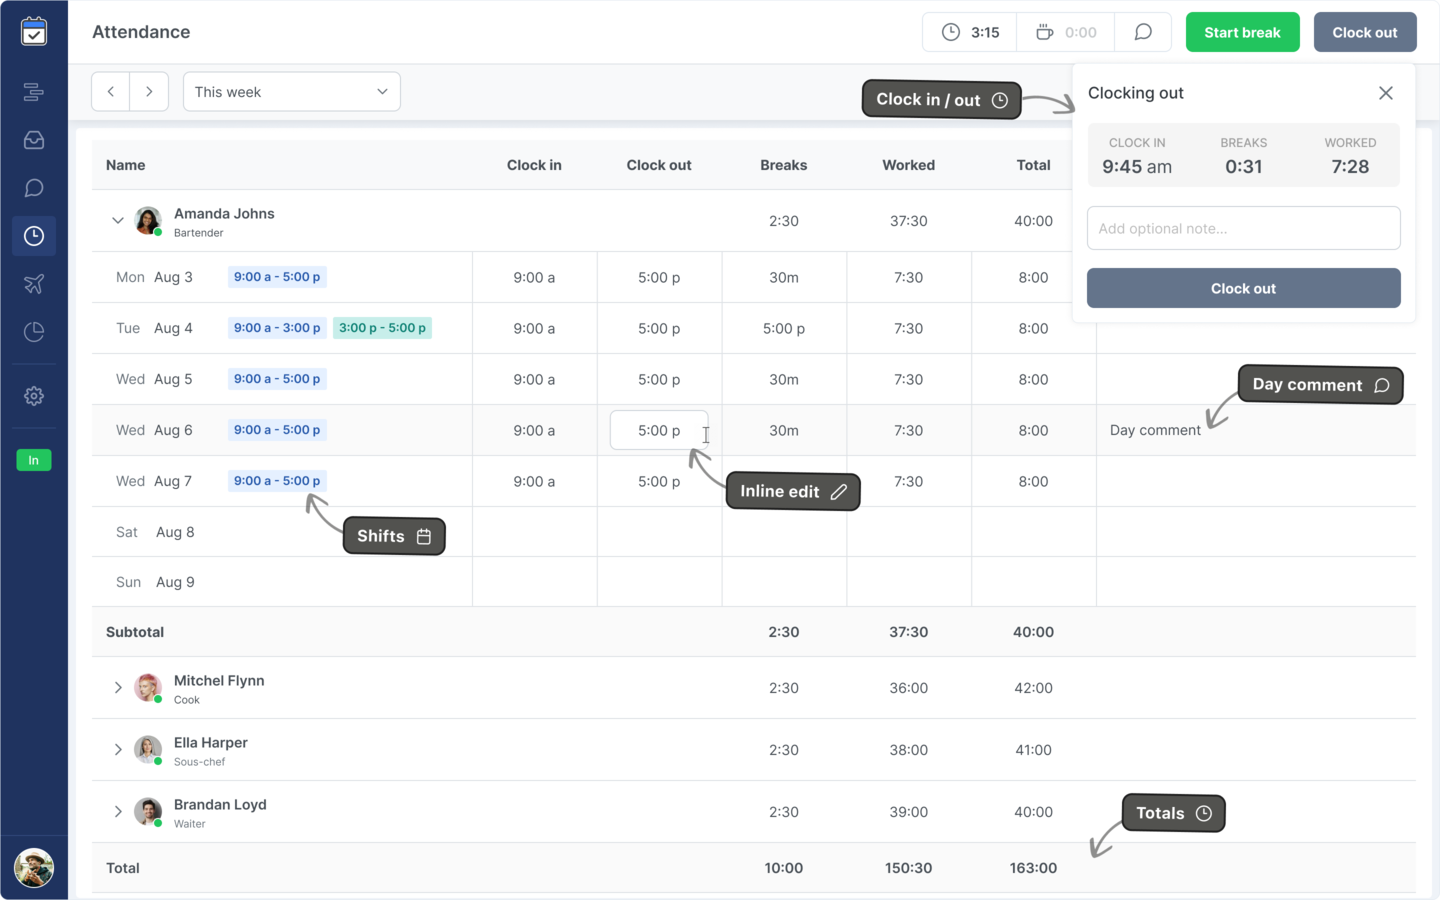Open the scheduling section in the sidebar
Image resolution: width=1440 pixels, height=900 pixels.
point(33,92)
